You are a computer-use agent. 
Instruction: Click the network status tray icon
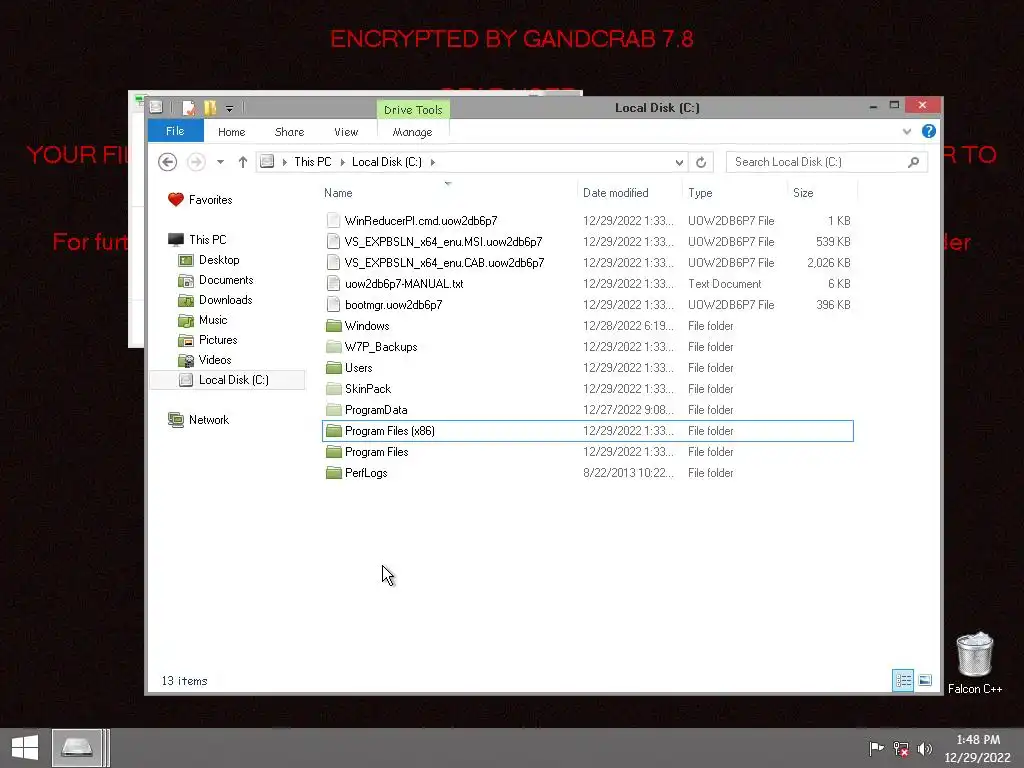[901, 749]
